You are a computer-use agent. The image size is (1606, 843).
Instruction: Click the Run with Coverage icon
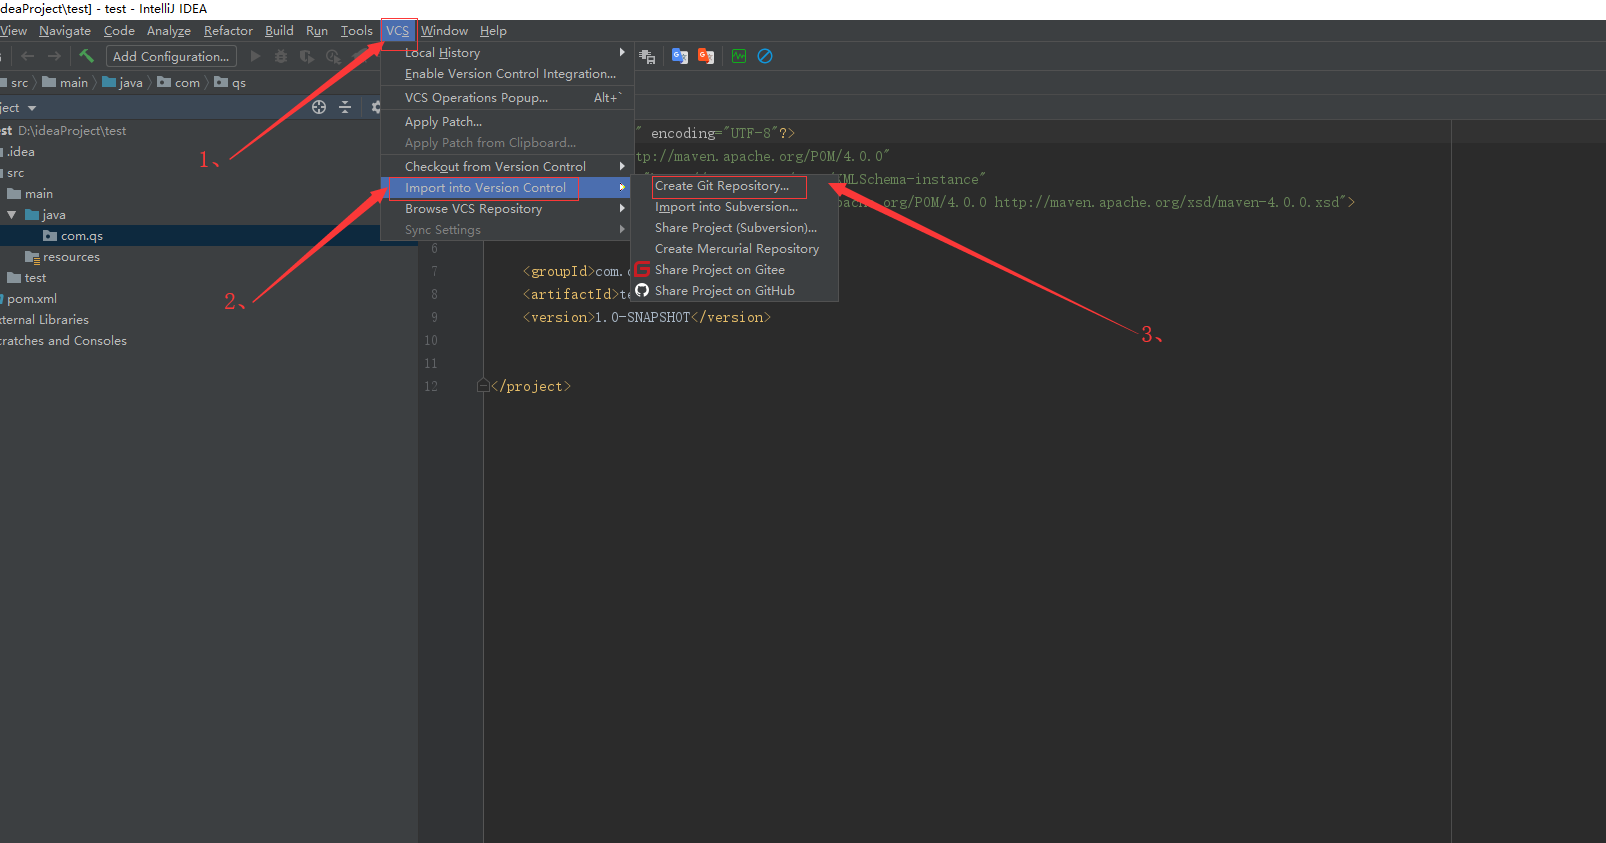tap(307, 56)
